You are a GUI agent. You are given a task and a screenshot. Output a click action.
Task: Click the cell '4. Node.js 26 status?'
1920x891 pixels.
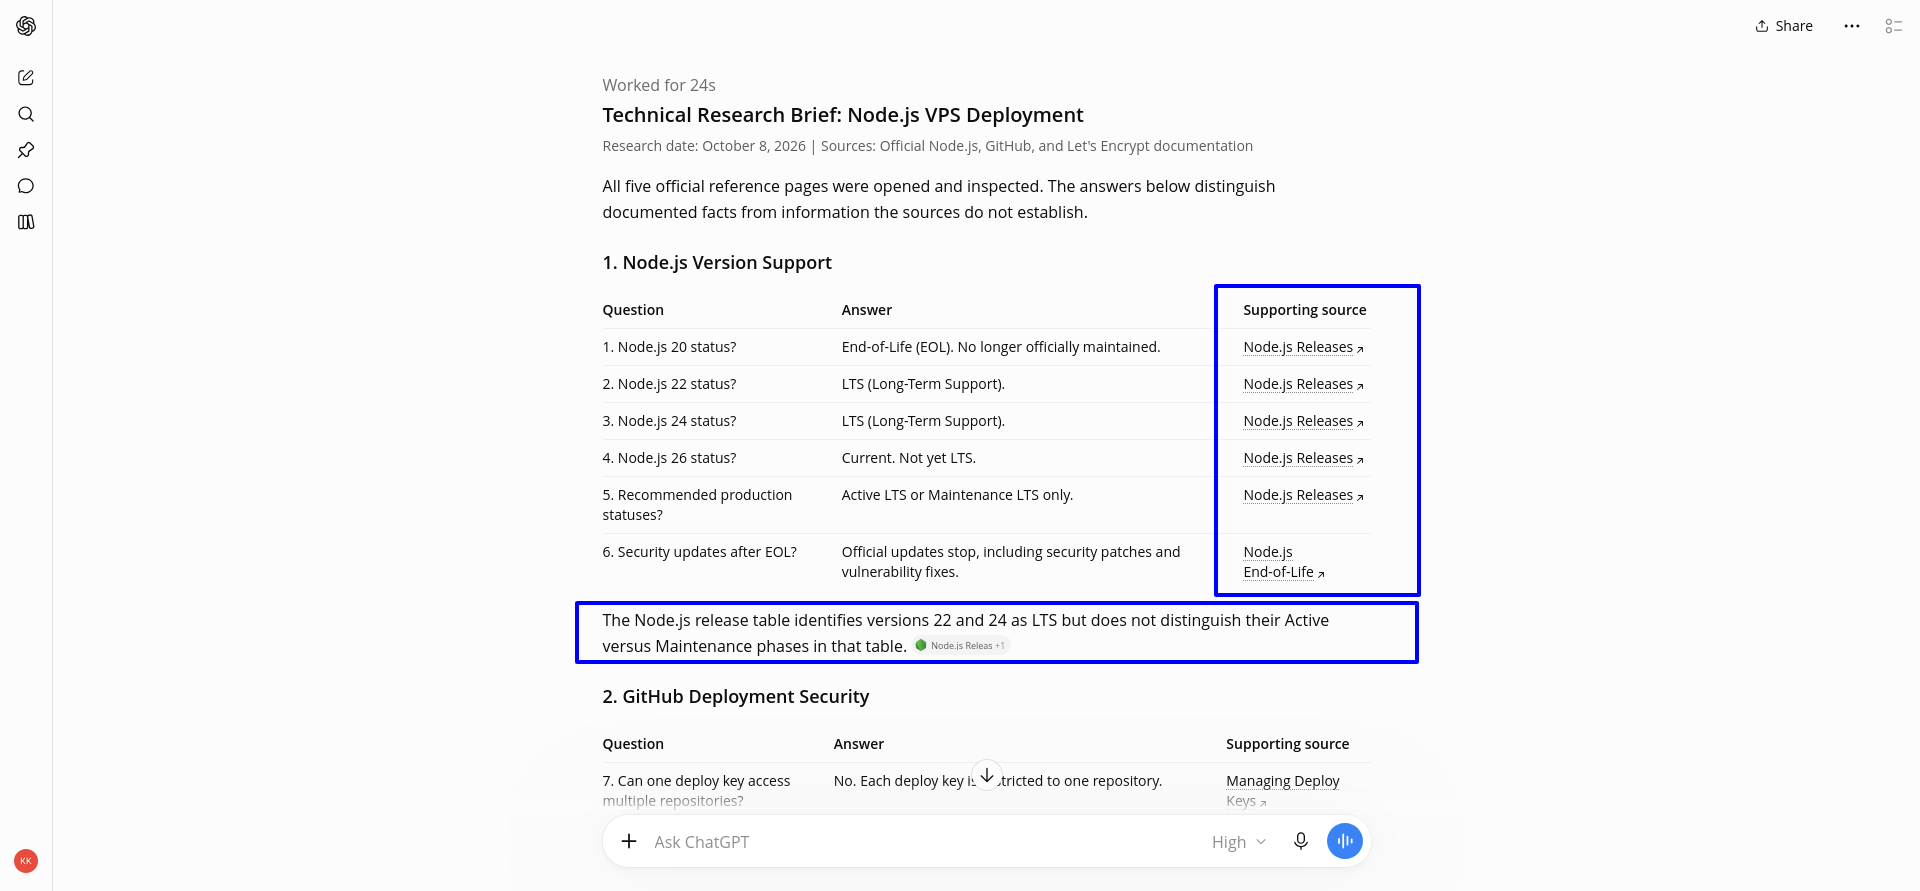pyautogui.click(x=669, y=458)
